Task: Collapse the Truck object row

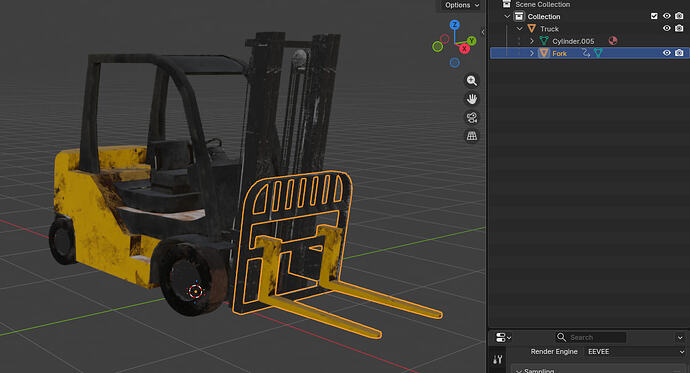Action: pos(520,29)
